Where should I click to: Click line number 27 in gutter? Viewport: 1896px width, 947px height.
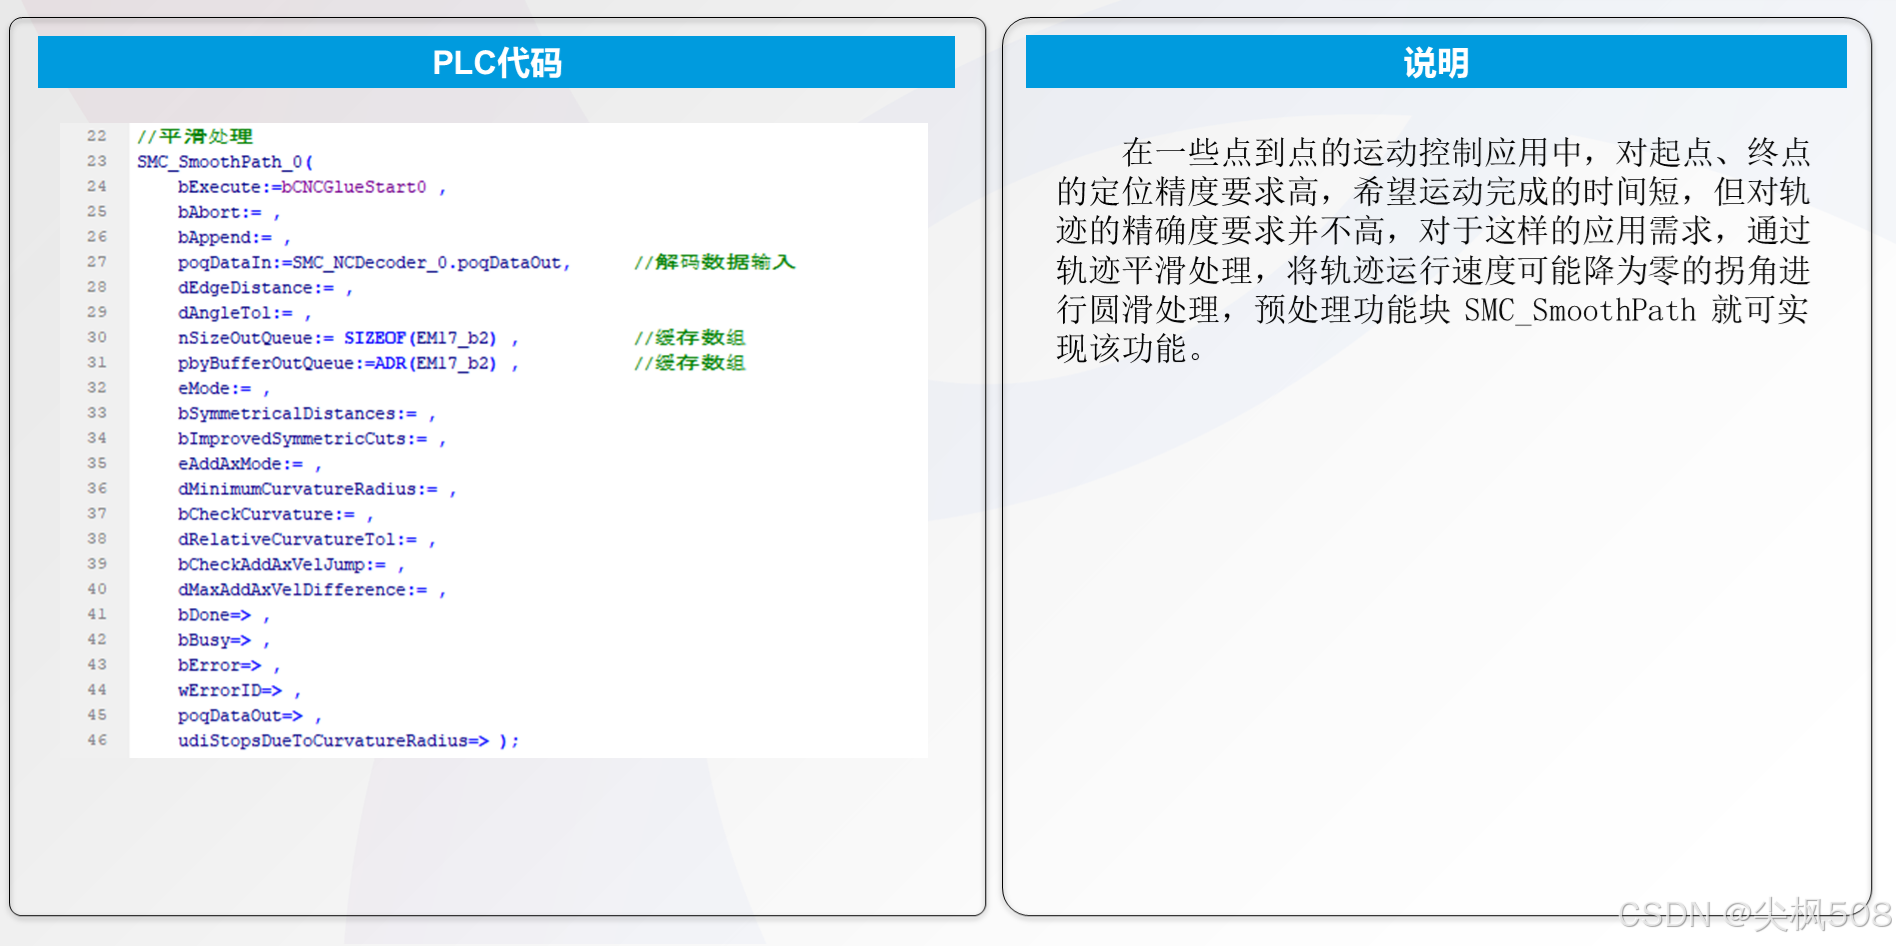pos(96,262)
